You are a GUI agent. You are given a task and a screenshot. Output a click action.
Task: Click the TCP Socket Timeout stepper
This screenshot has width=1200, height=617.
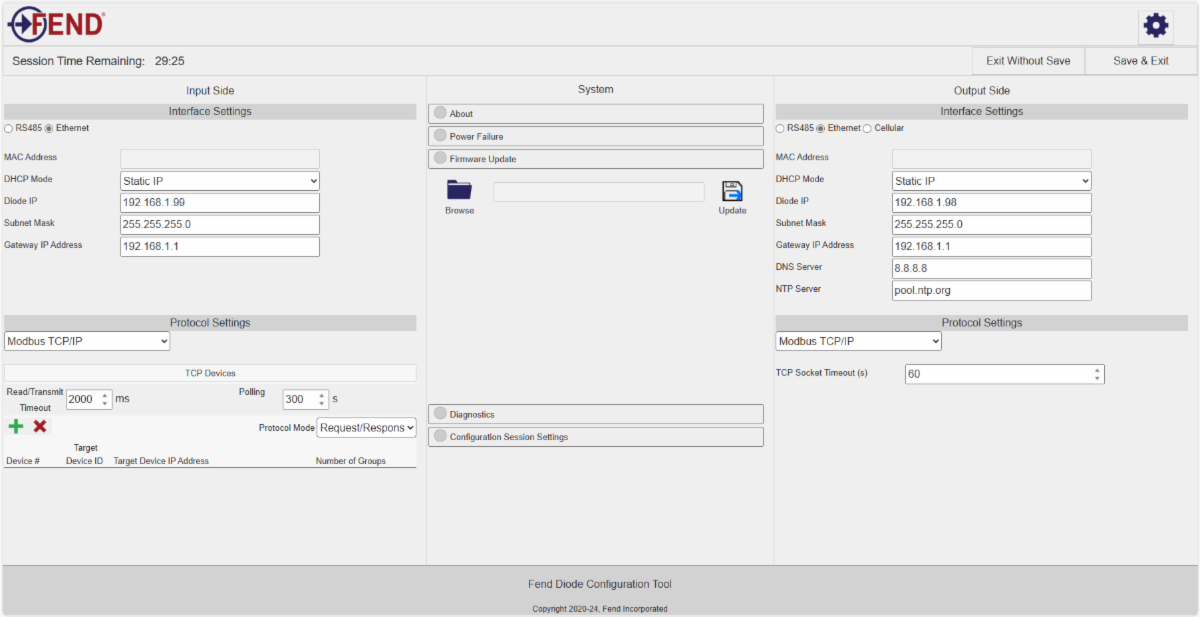(1097, 374)
